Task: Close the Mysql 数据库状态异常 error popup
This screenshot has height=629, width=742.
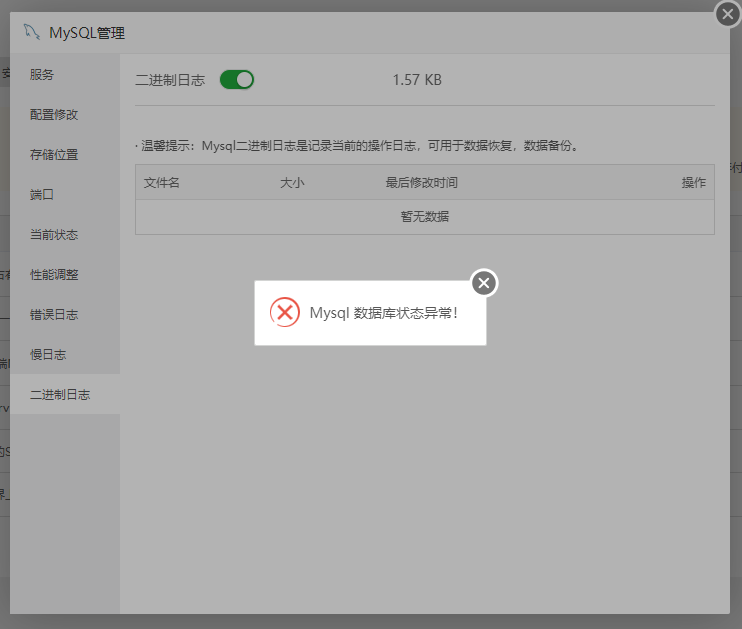Action: [x=484, y=283]
